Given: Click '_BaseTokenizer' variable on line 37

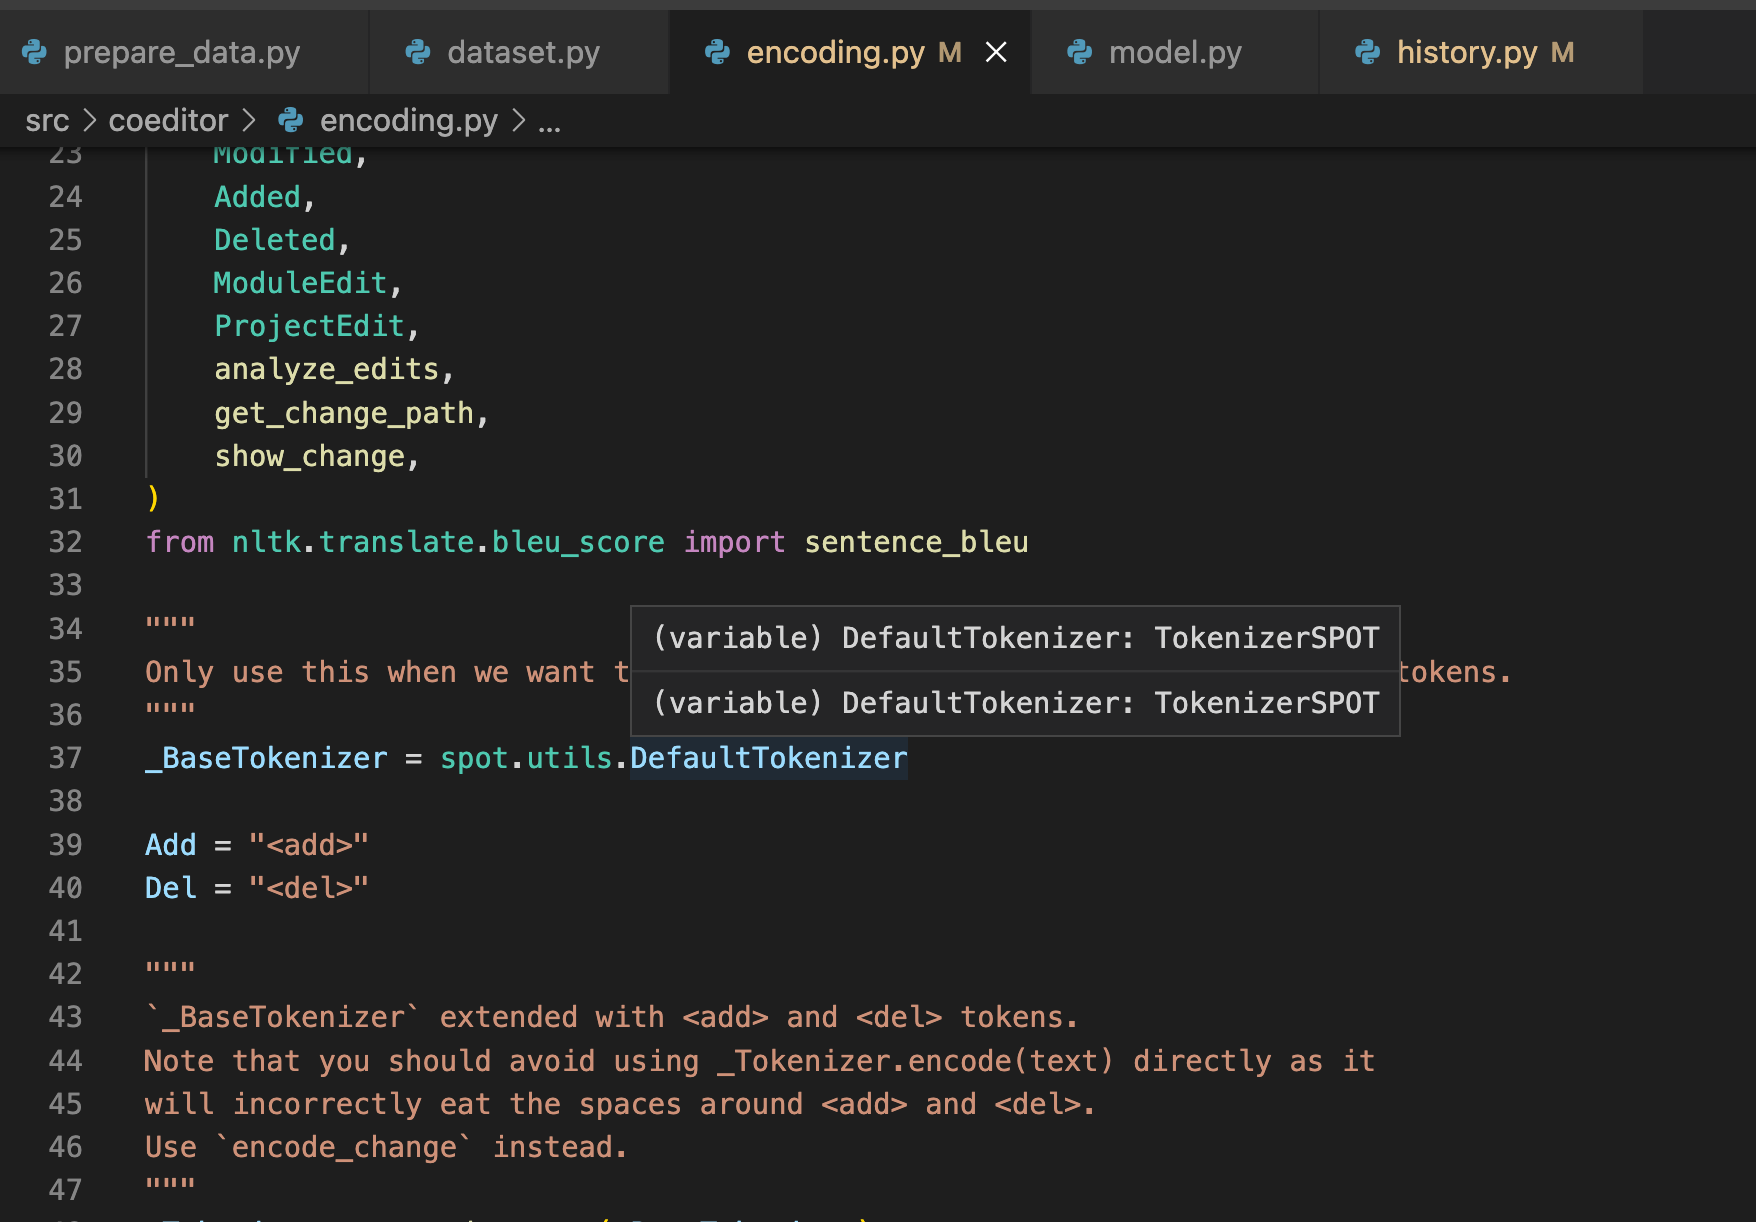Looking at the screenshot, I should click(x=266, y=758).
